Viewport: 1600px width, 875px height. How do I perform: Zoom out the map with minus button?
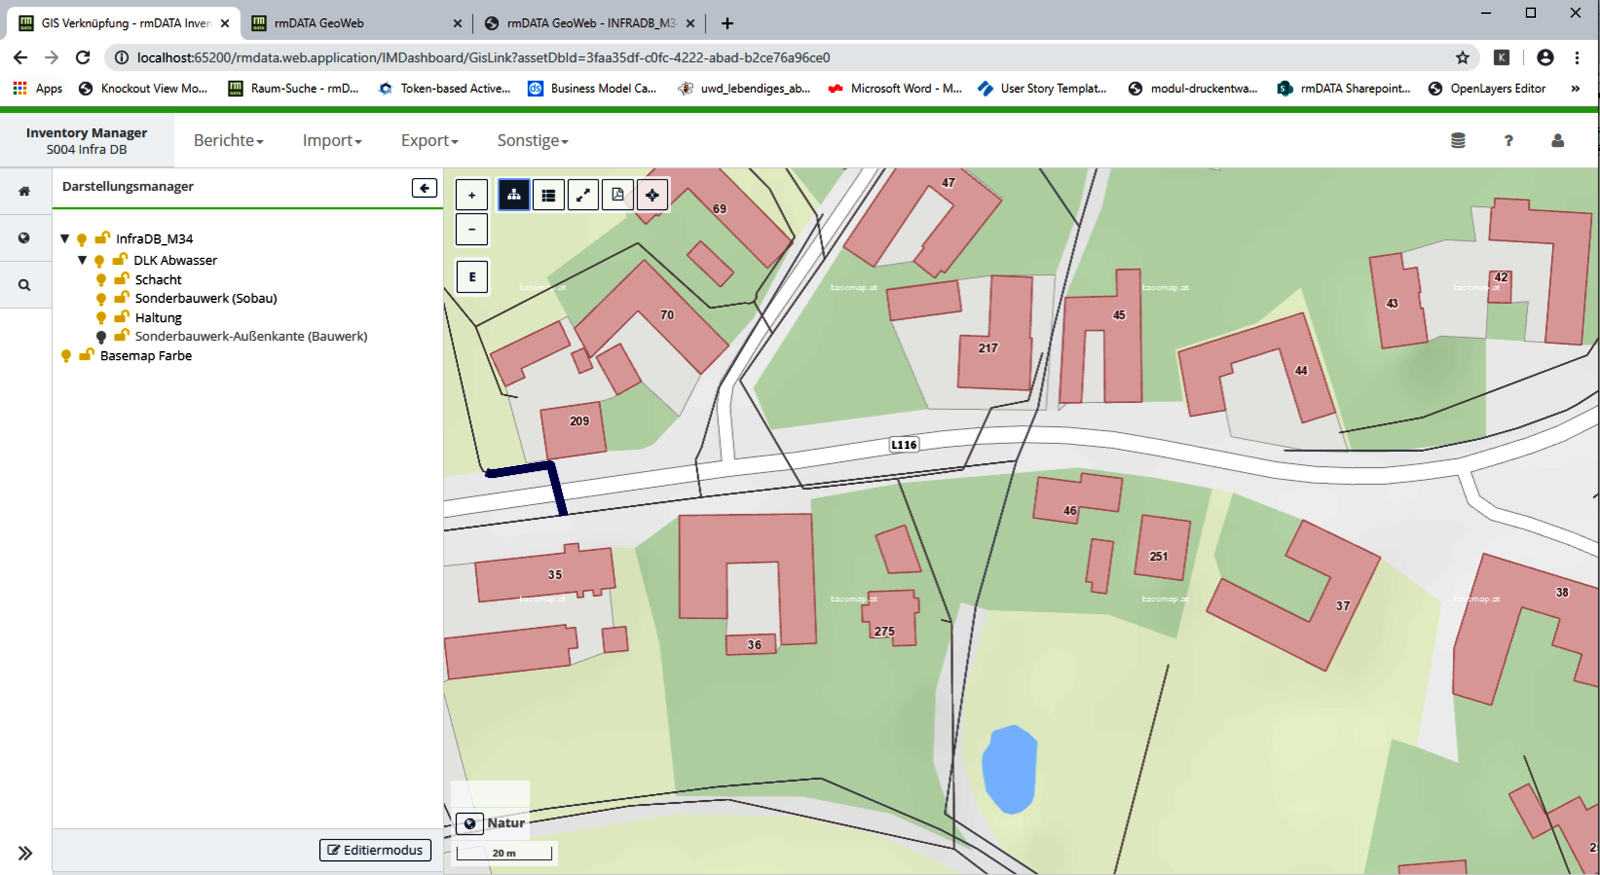click(x=472, y=229)
